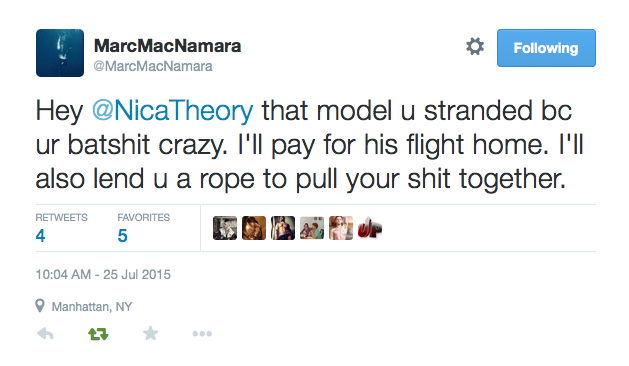Open the more options ellipsis menu
Image resolution: width=629 pixels, height=366 pixels.
point(202,333)
